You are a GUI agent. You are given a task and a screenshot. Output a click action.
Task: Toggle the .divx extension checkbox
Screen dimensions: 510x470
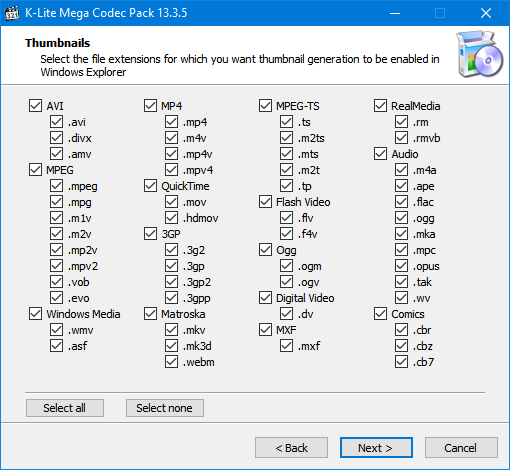pos(56,138)
